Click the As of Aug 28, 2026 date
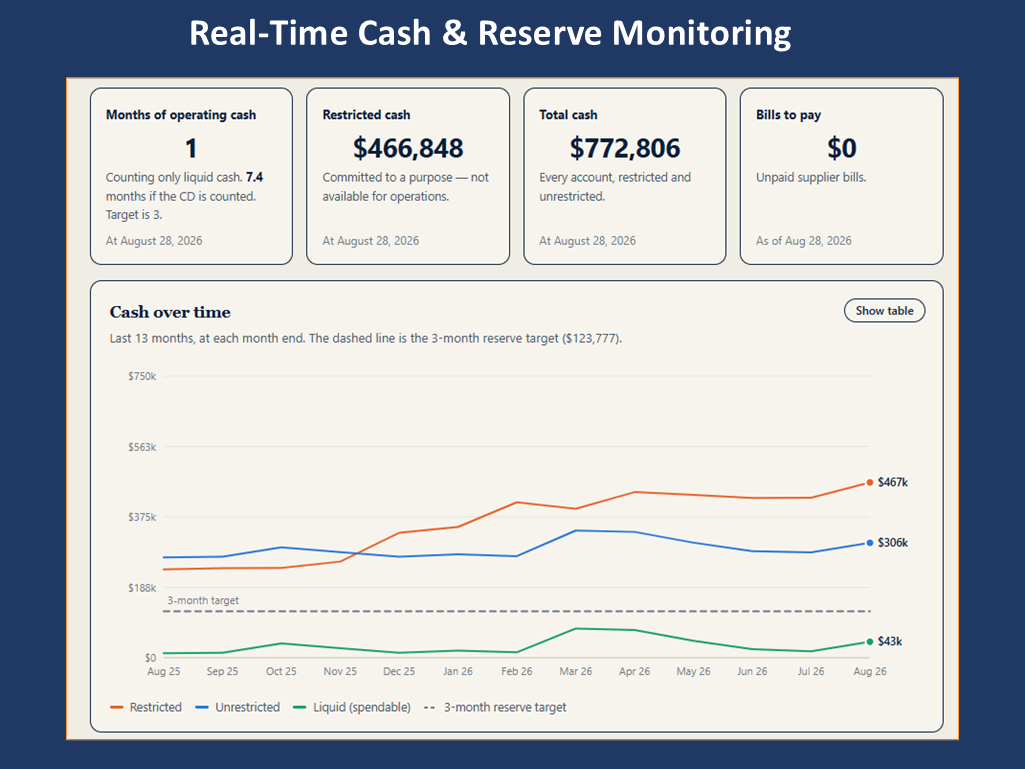The height and width of the screenshot is (769, 1025). point(803,241)
